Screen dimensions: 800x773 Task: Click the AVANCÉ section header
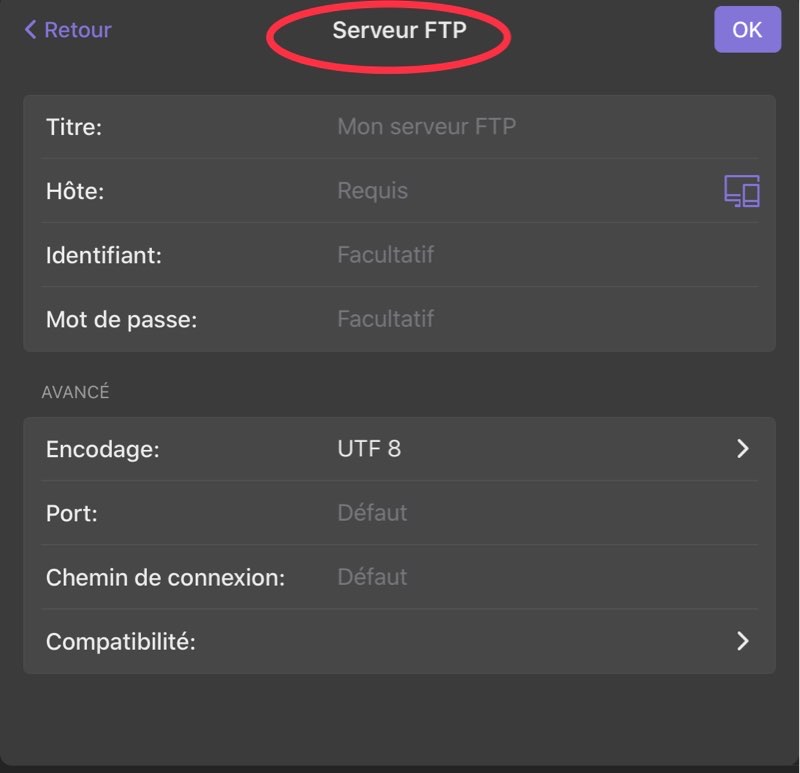[x=75, y=392]
